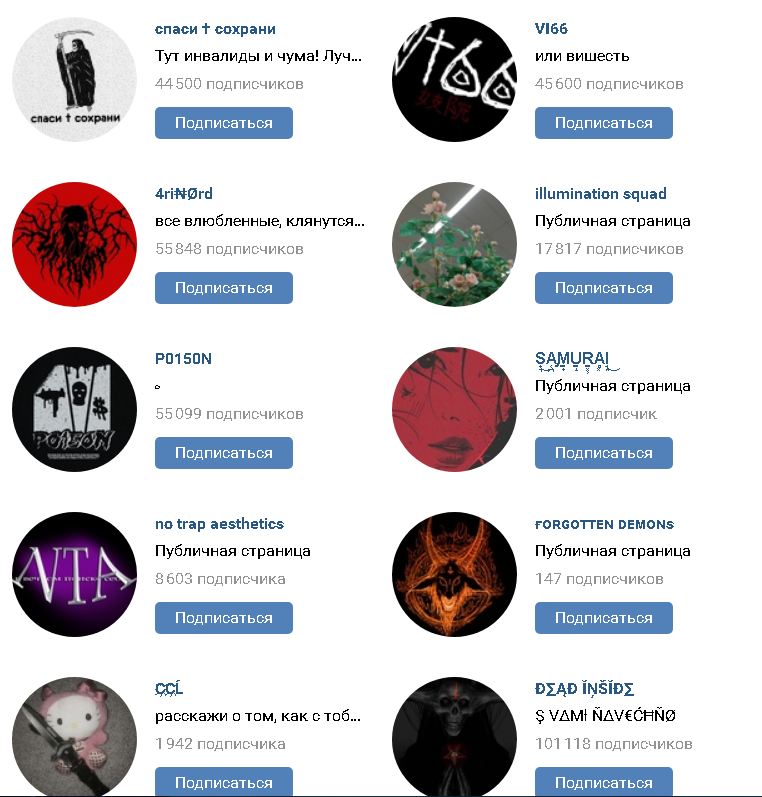Open the no trap aesthetics title link

point(219,524)
